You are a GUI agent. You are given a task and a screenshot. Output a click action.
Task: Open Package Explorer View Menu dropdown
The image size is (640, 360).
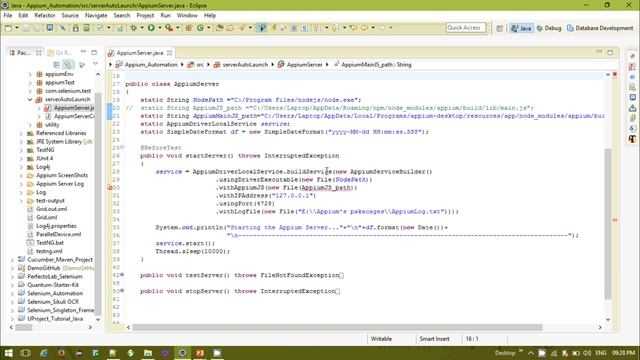coord(96,64)
